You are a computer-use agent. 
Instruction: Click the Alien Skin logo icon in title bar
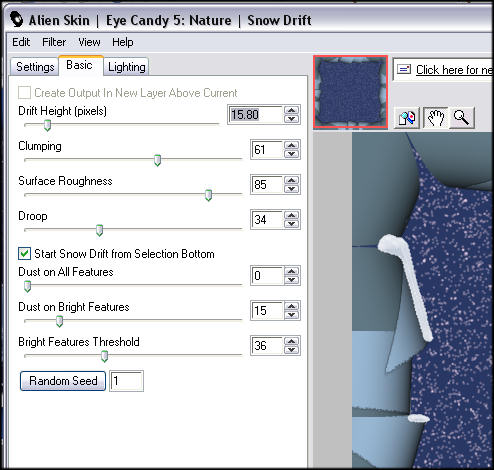(16, 19)
